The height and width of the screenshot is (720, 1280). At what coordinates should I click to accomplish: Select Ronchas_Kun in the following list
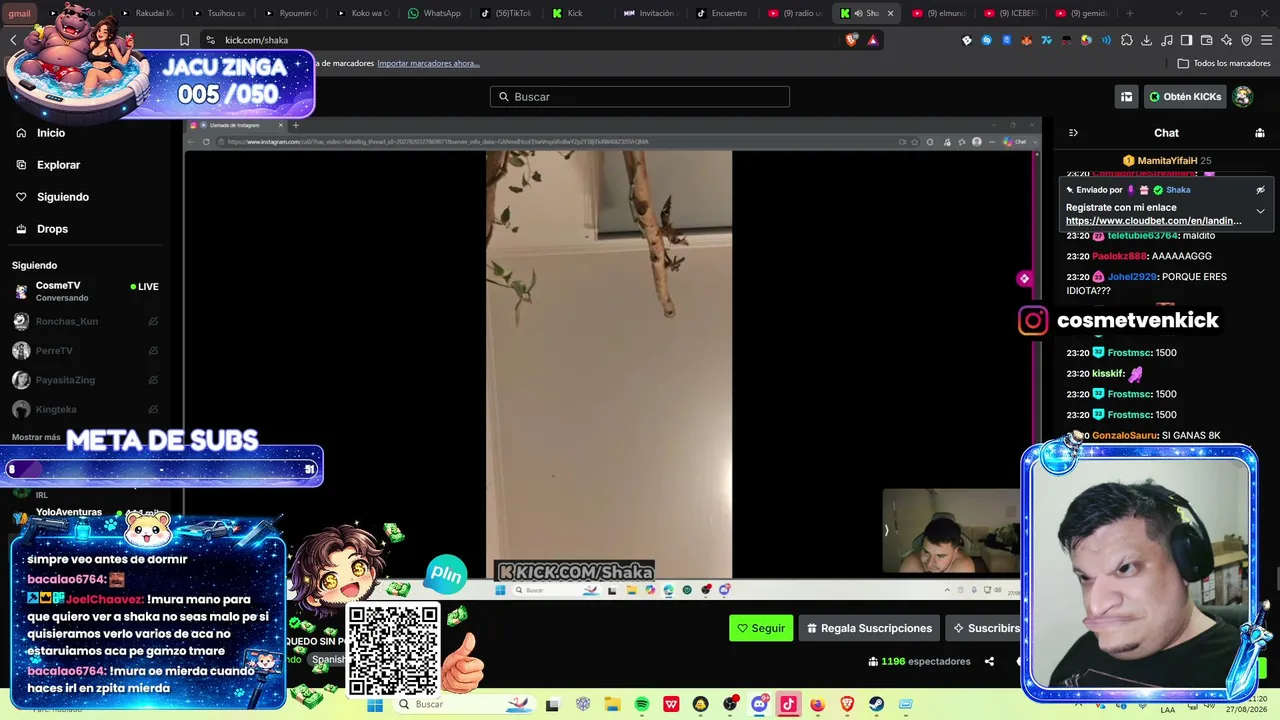pyautogui.click(x=86, y=321)
